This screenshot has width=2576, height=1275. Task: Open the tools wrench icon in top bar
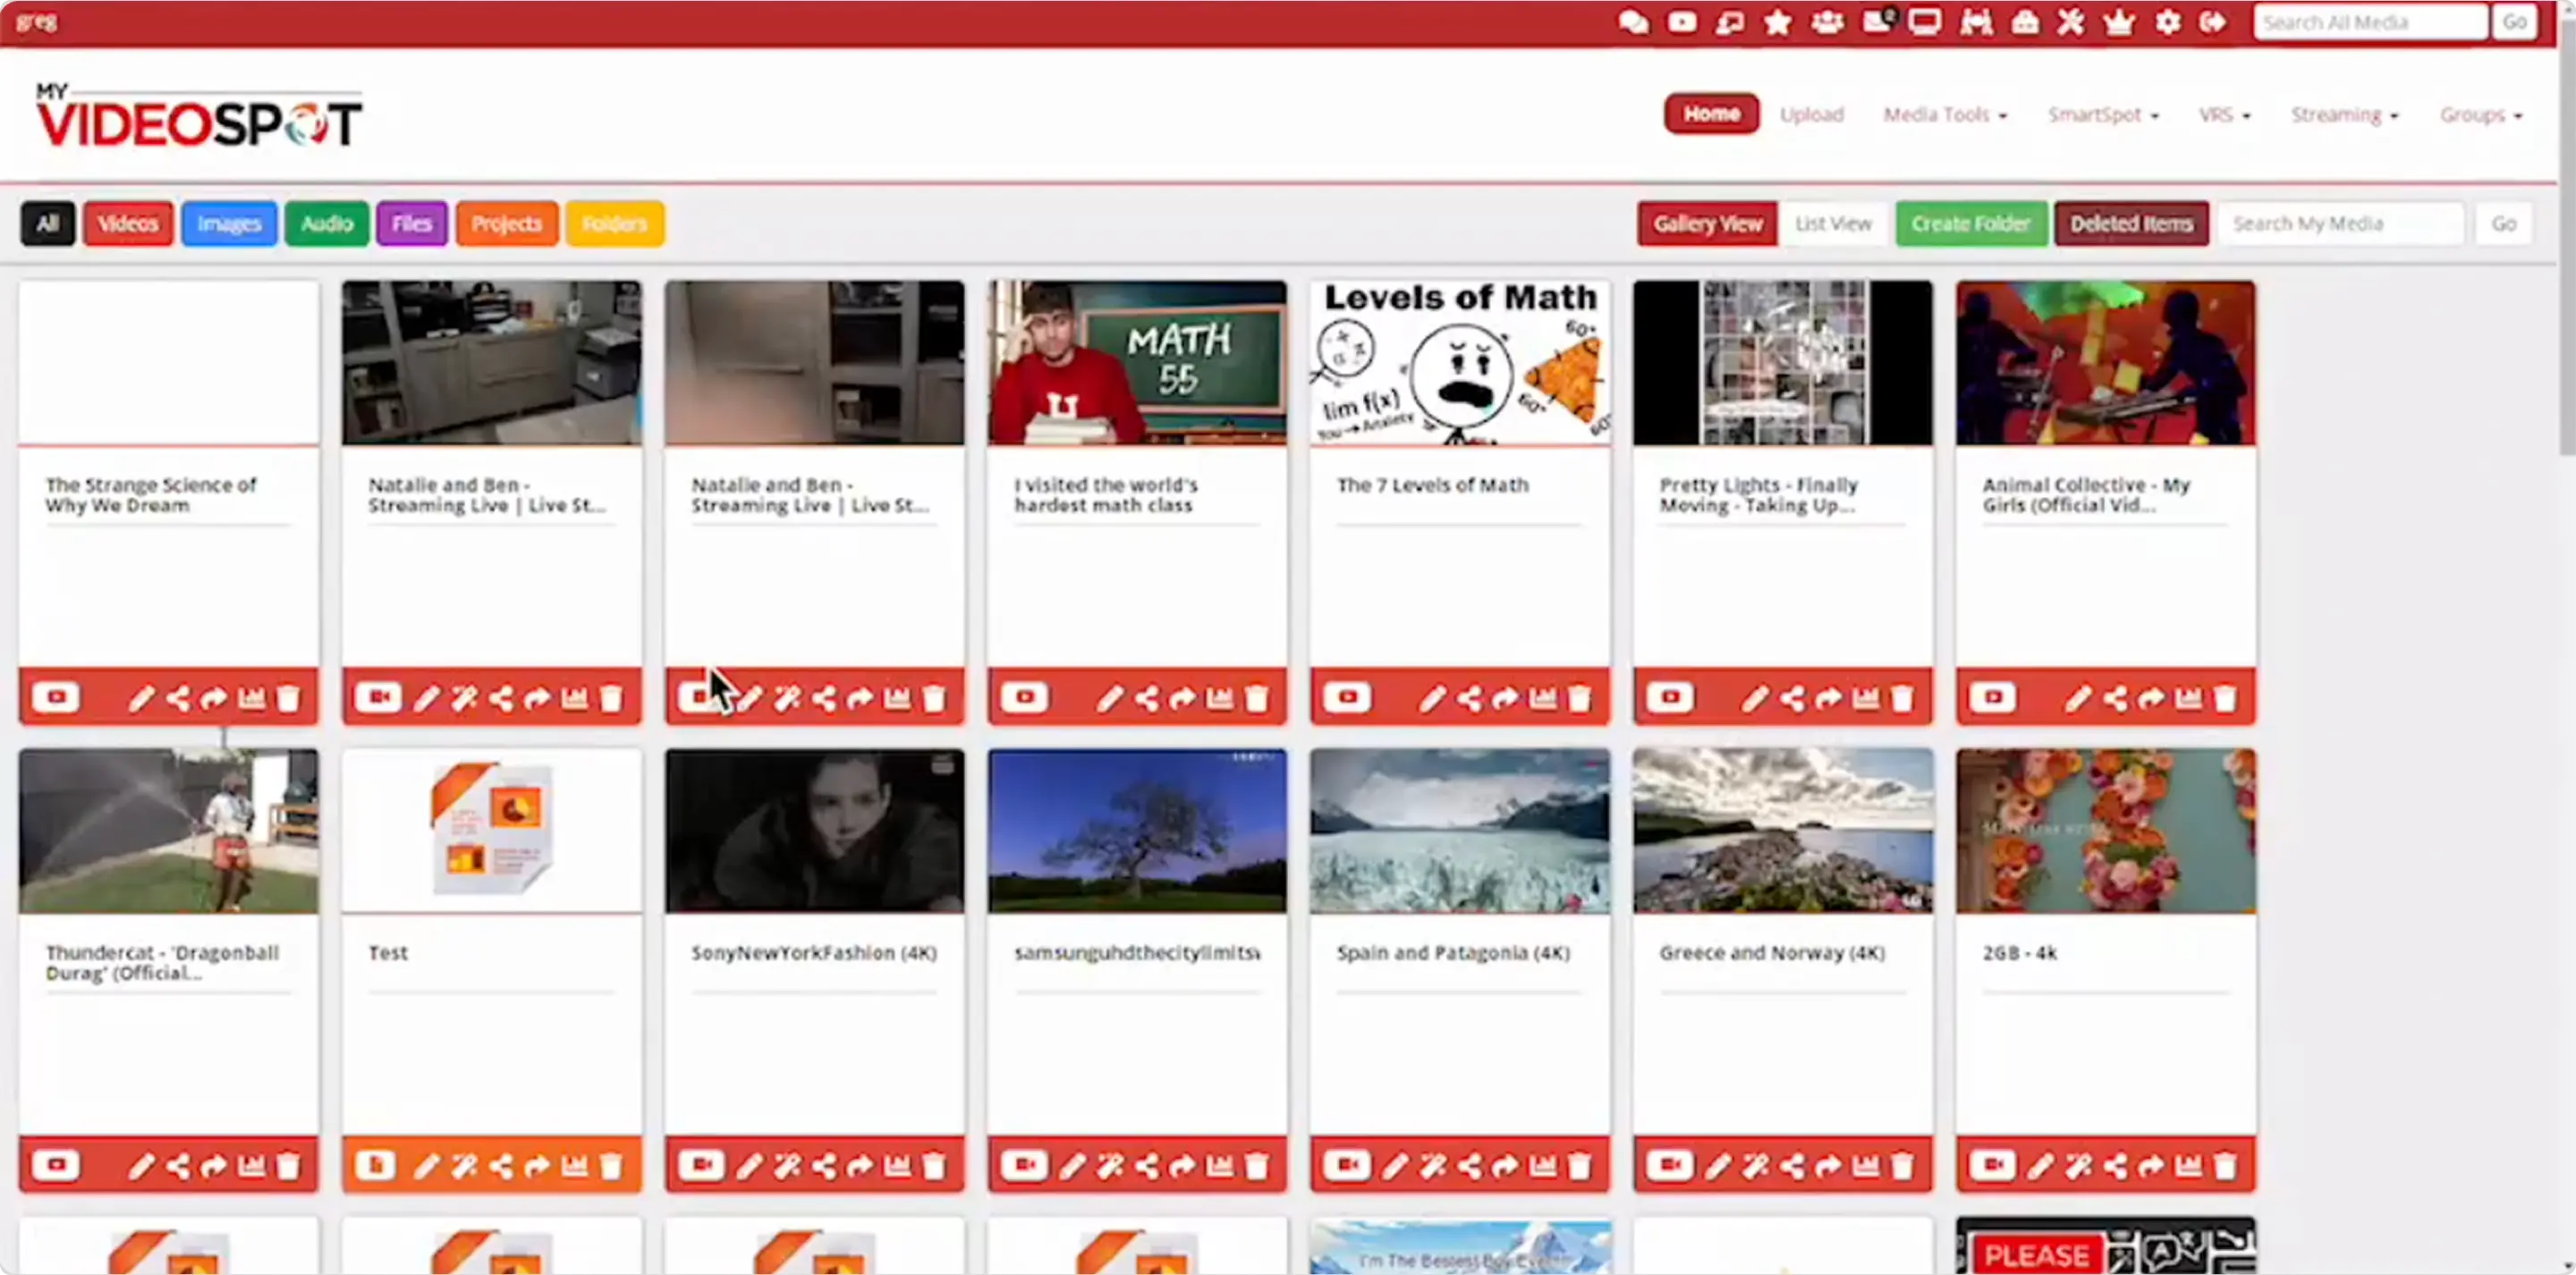tap(2070, 21)
